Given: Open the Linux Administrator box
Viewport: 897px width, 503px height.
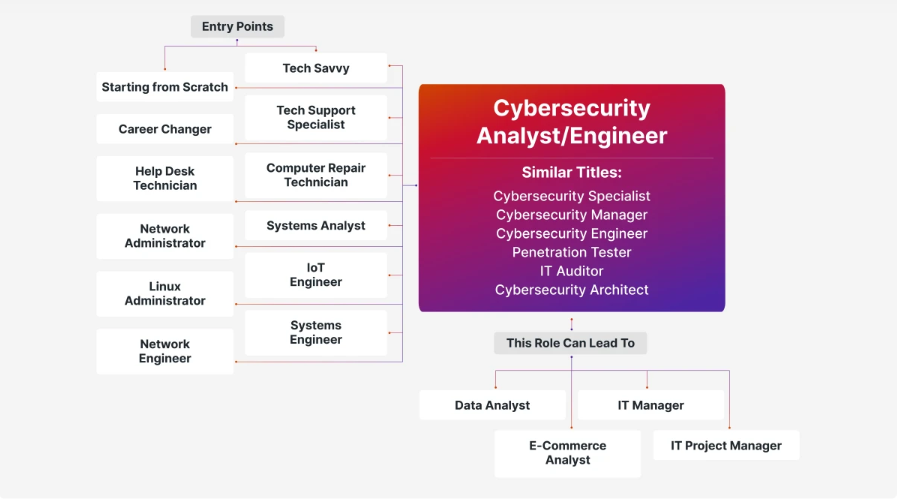Looking at the screenshot, I should pyautogui.click(x=165, y=294).
